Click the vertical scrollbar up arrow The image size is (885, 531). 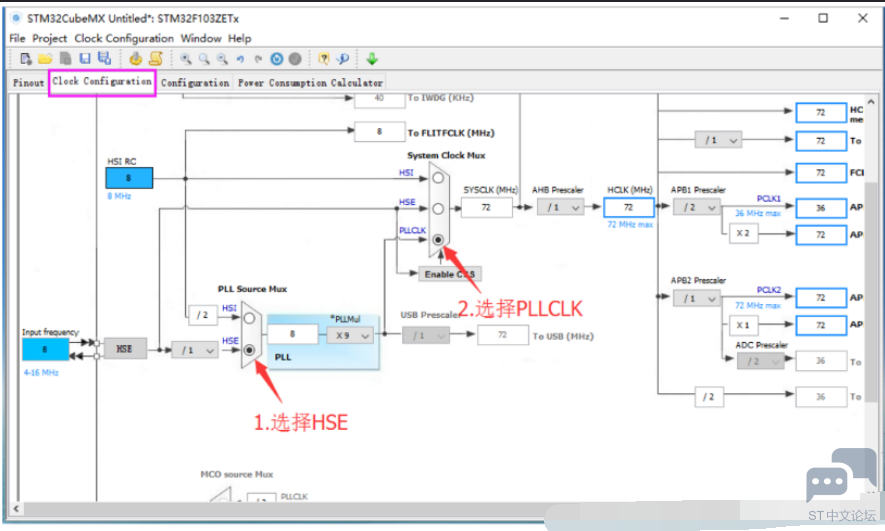click(x=871, y=102)
